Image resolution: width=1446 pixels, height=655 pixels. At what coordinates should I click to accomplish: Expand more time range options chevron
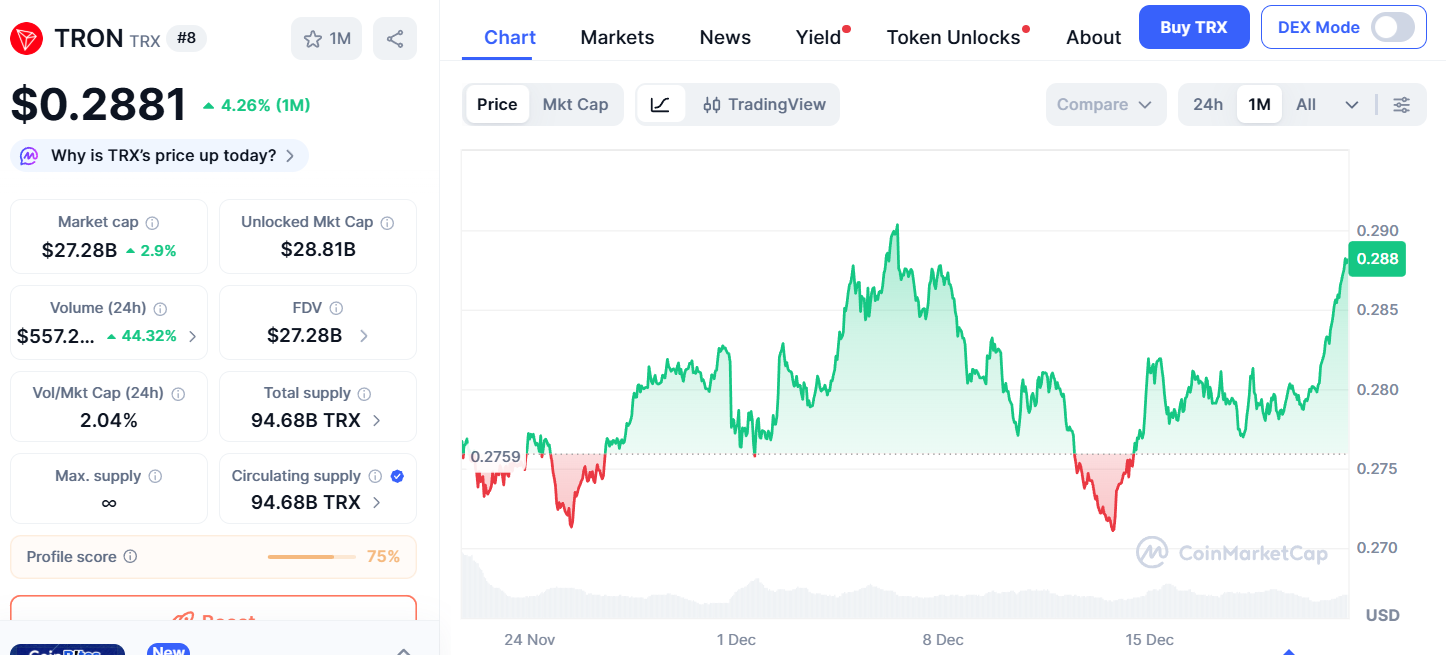1352,105
